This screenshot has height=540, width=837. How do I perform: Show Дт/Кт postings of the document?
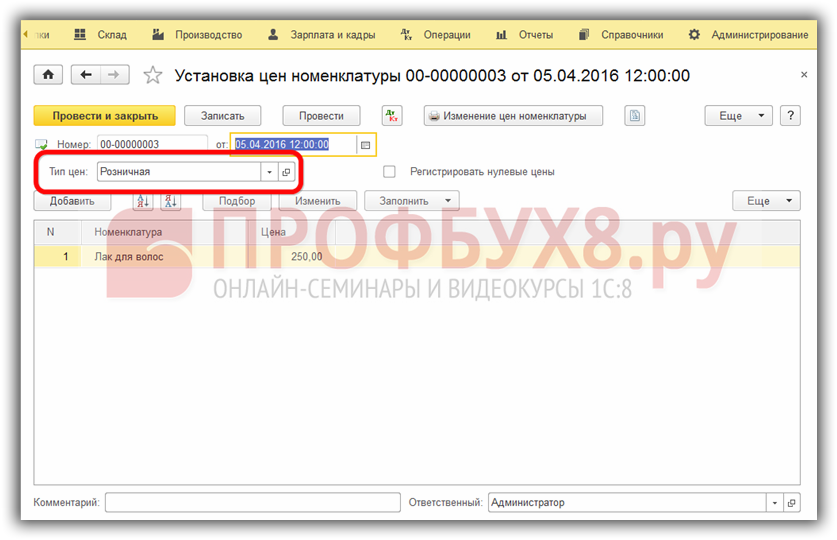pyautogui.click(x=392, y=116)
